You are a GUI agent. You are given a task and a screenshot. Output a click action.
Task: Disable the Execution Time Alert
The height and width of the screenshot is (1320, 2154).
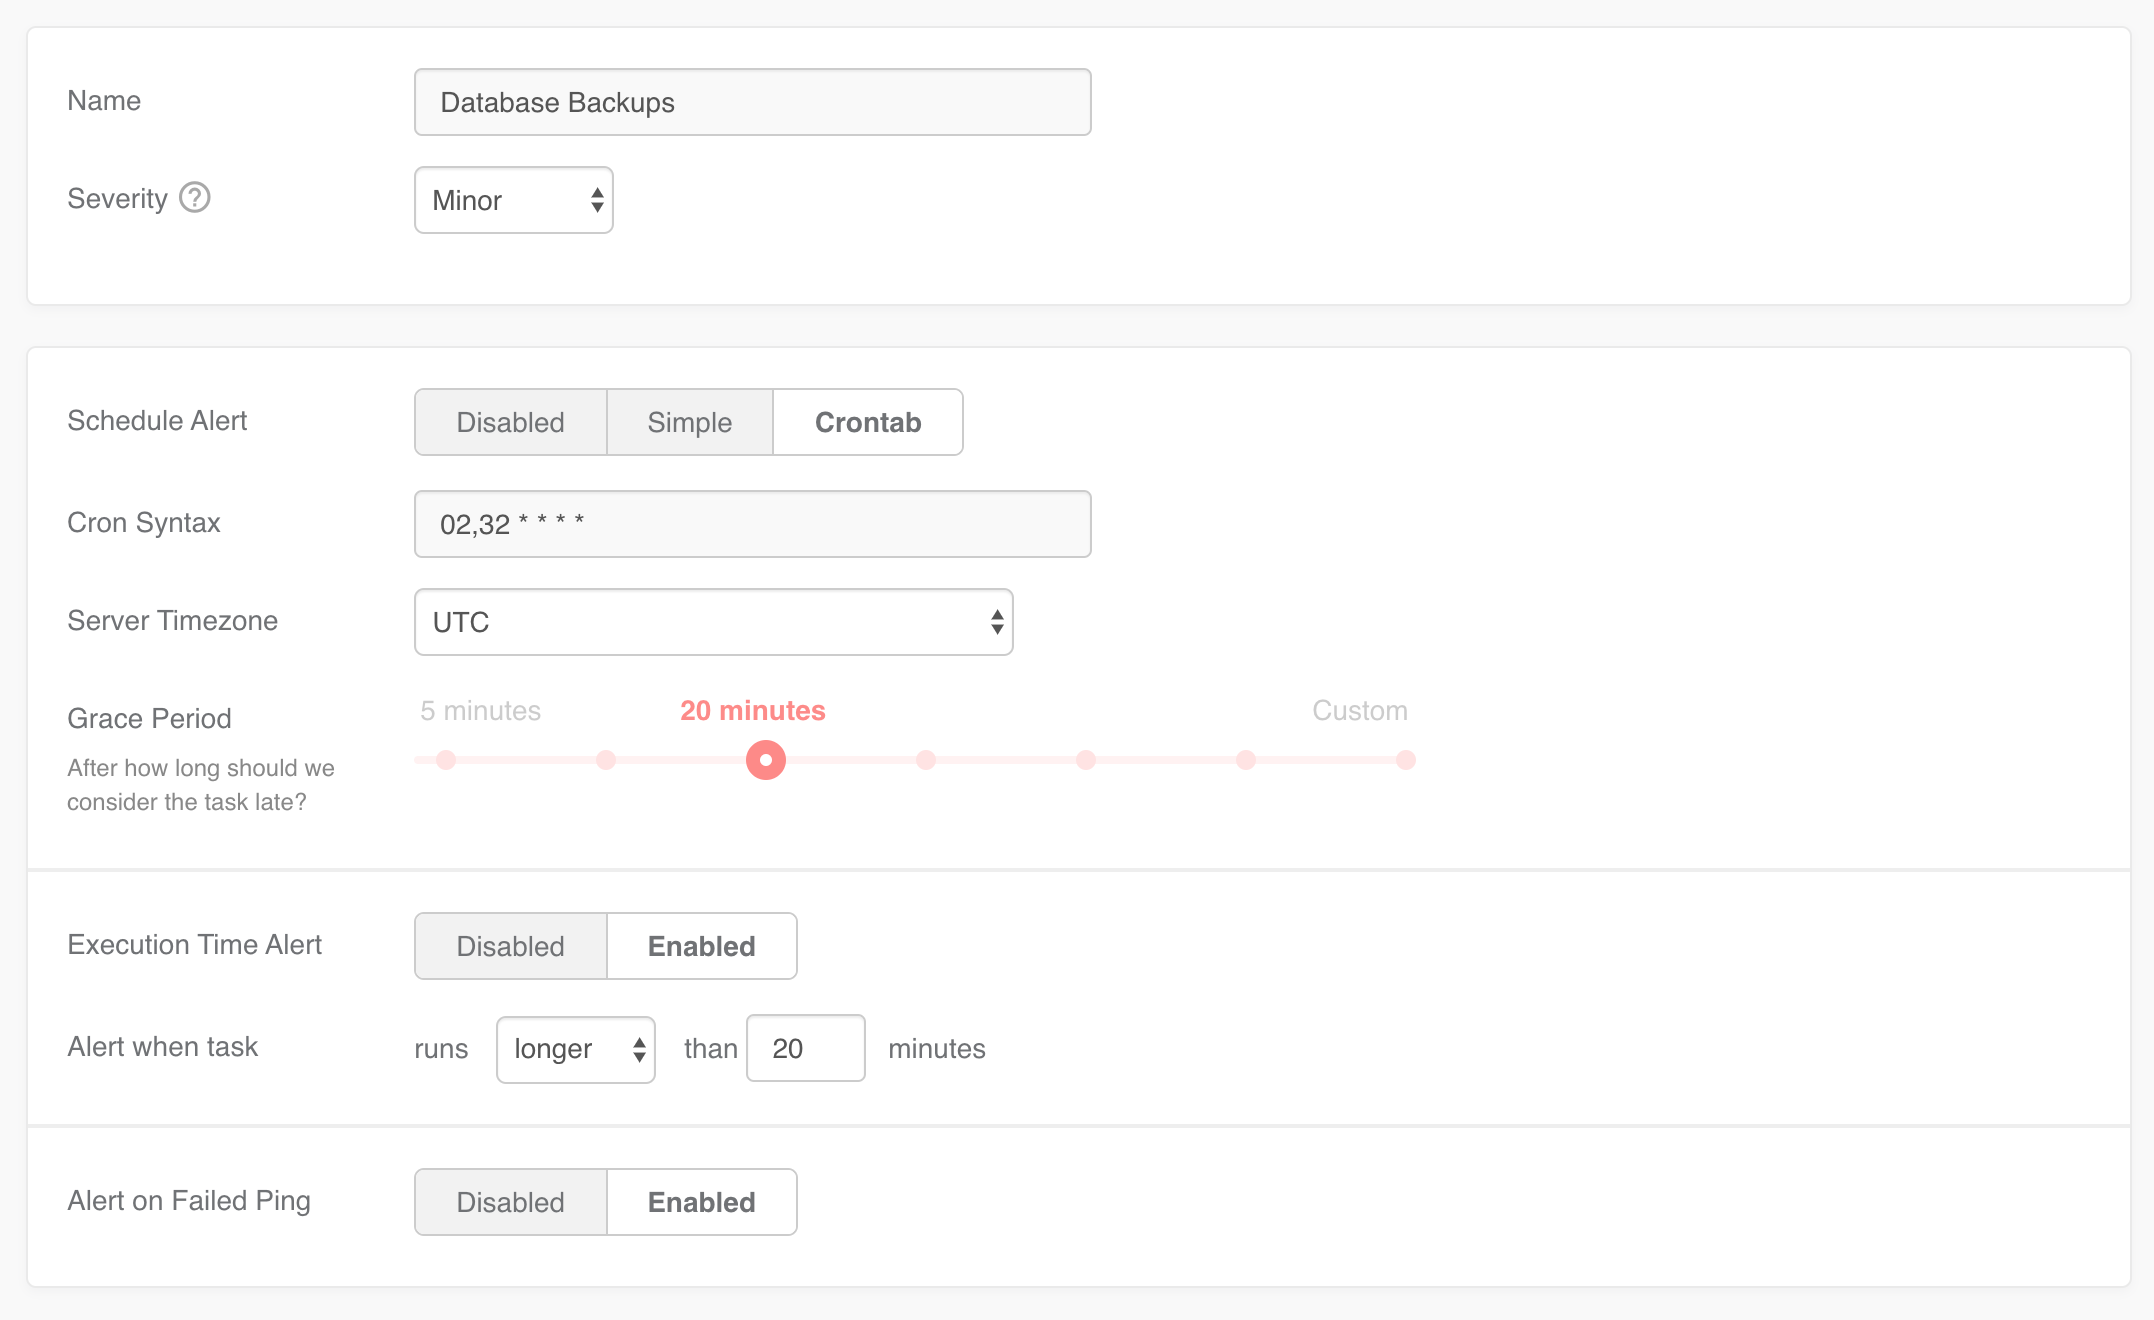coord(510,946)
